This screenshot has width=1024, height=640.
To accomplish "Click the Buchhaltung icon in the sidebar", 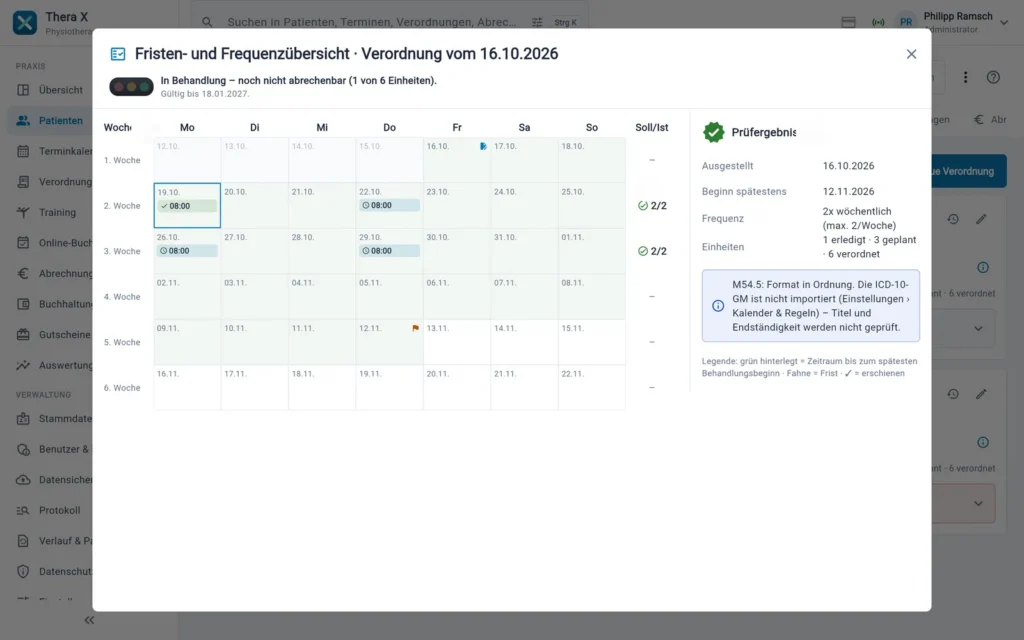I will pos(23,304).
